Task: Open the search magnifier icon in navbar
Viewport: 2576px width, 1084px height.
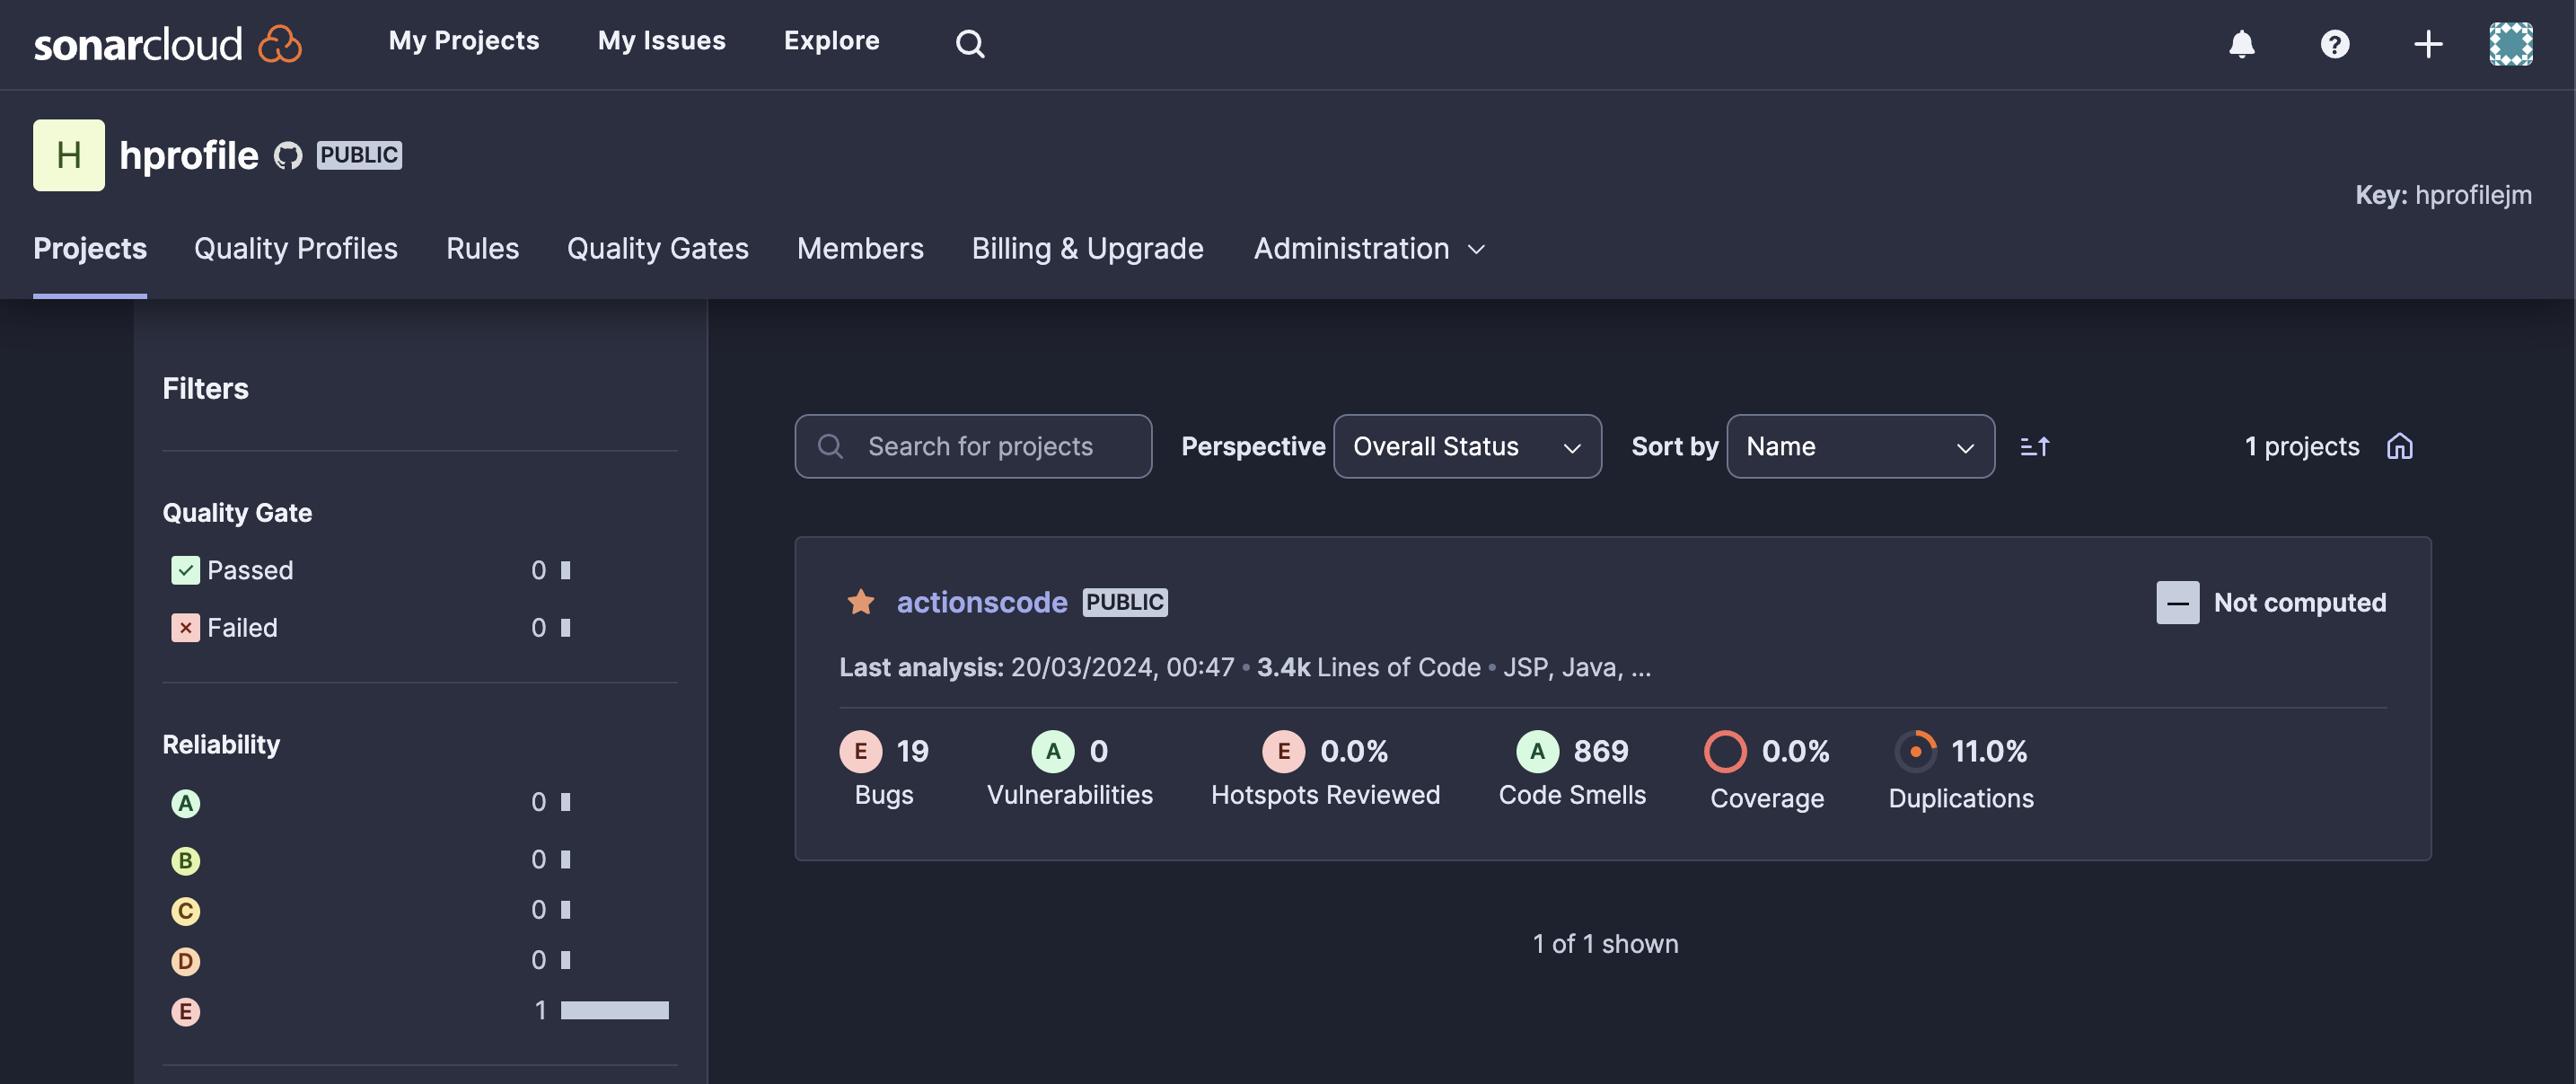Action: (969, 43)
